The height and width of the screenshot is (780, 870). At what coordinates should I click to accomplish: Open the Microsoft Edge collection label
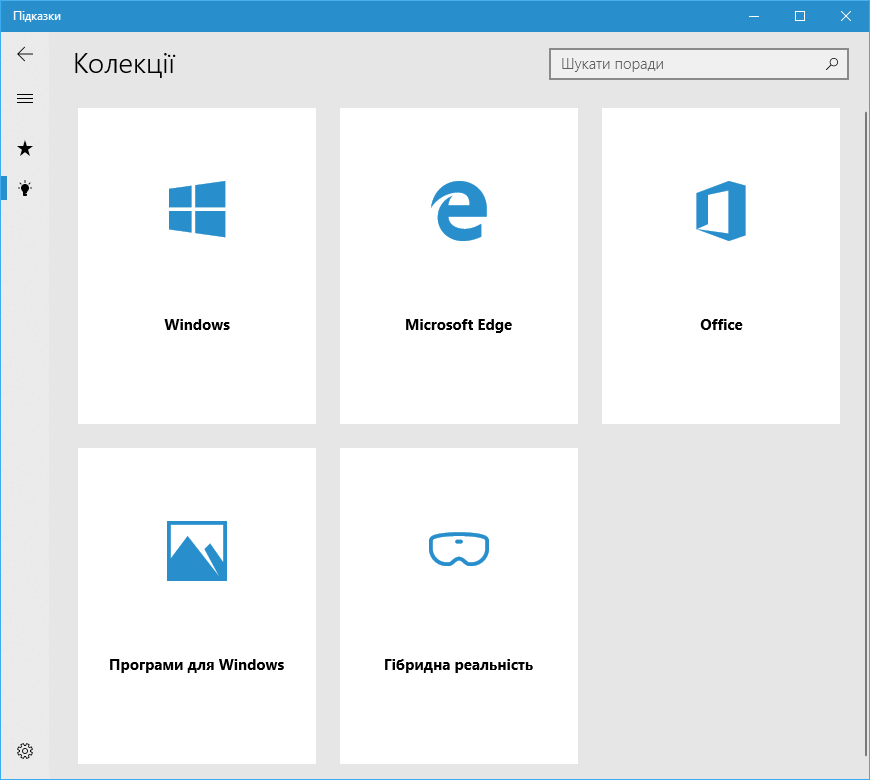coord(458,325)
